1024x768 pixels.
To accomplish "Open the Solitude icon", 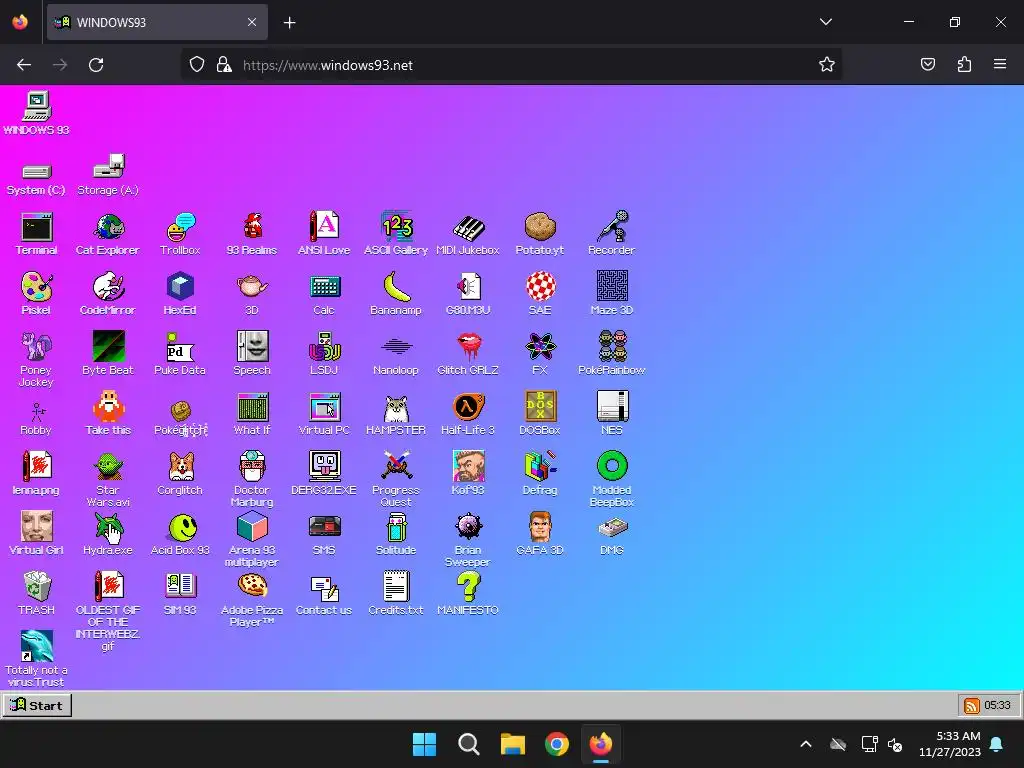I will click(396, 534).
